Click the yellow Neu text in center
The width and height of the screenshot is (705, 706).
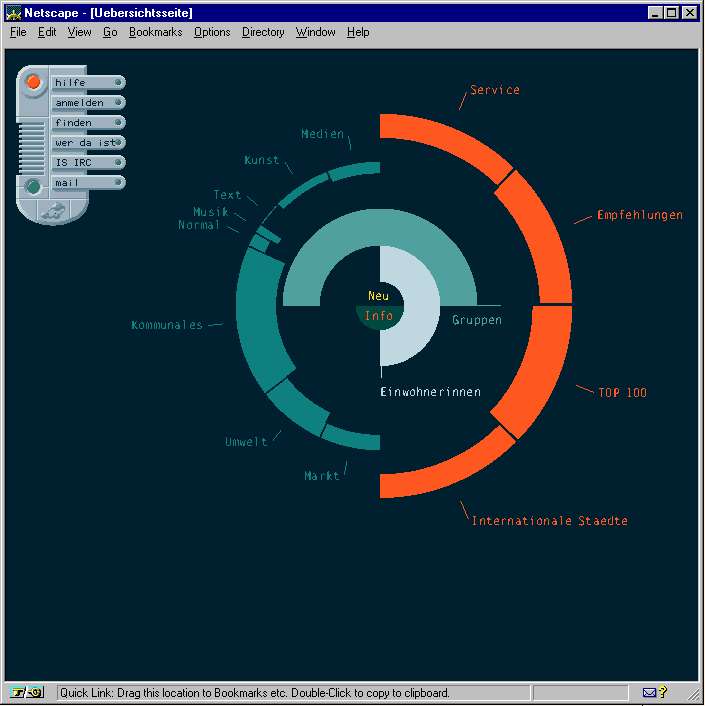pos(378,296)
